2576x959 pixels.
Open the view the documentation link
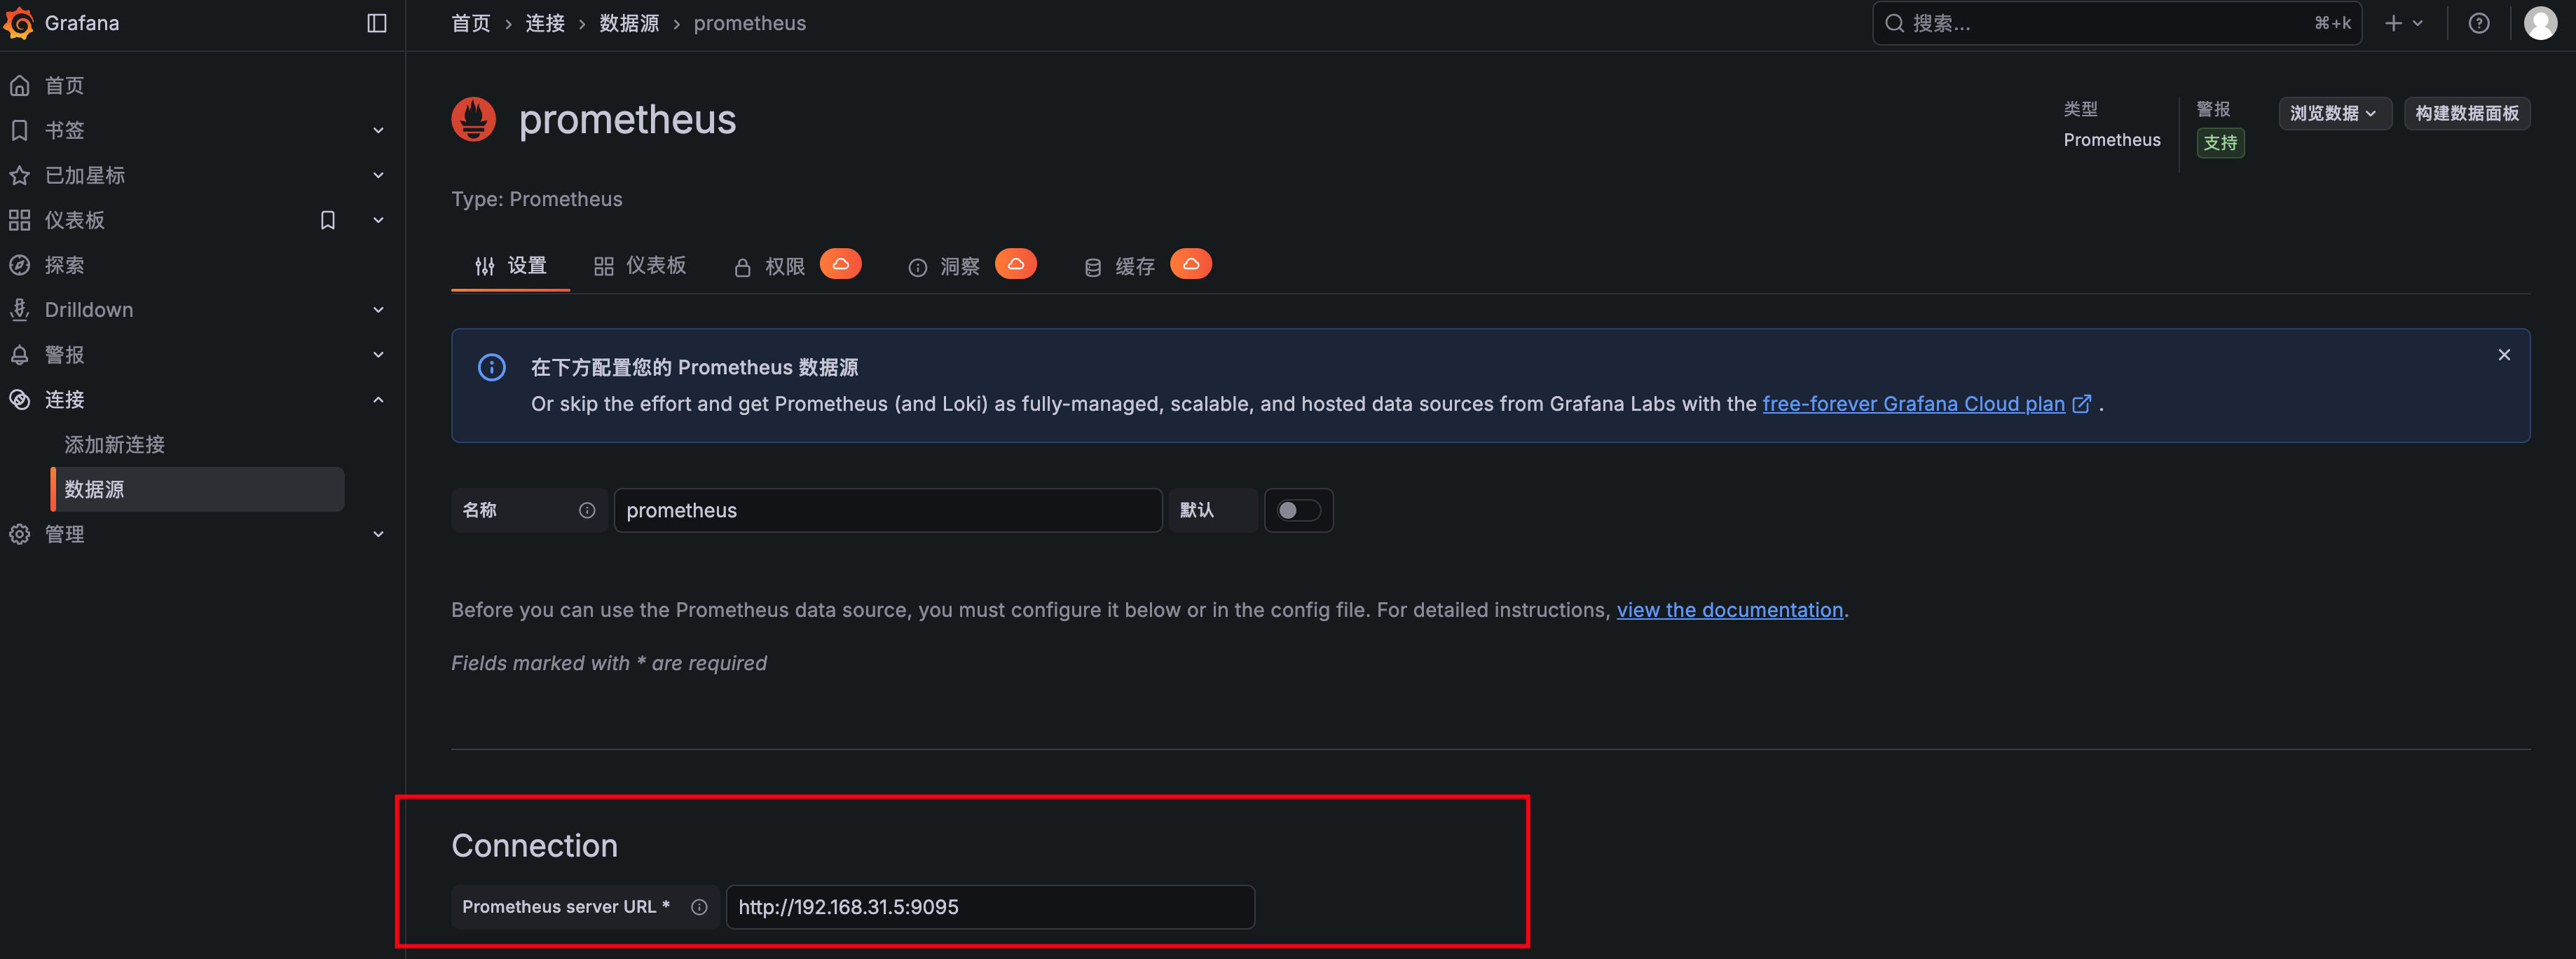click(x=1729, y=610)
